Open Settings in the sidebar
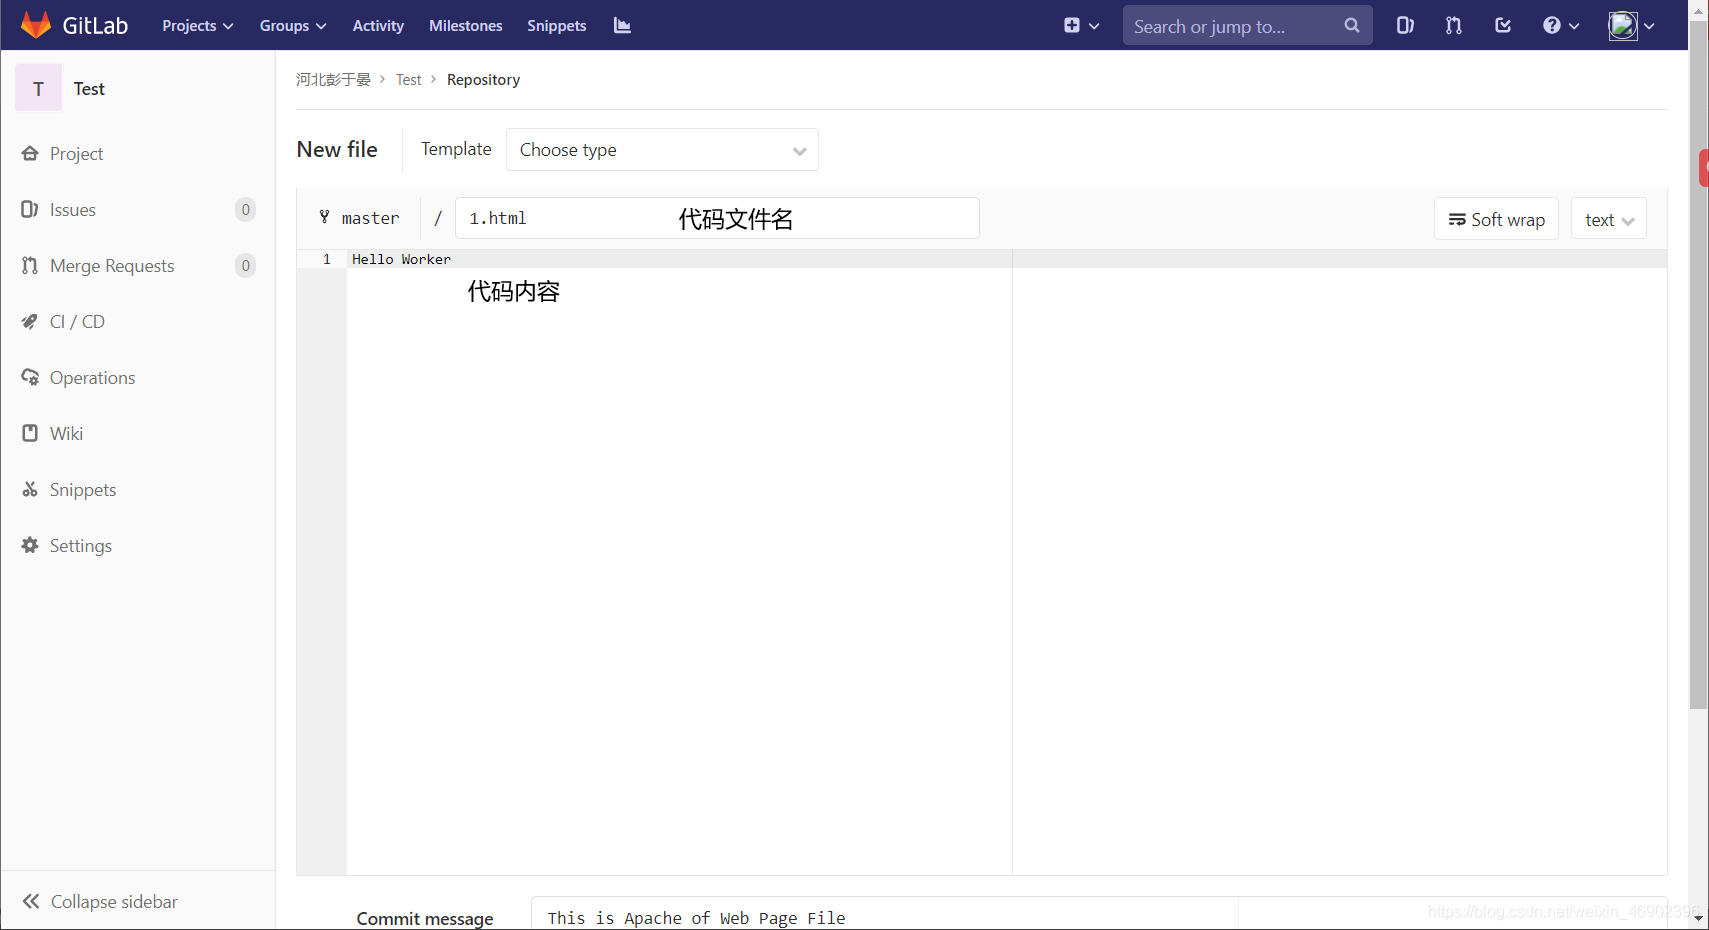This screenshot has height=930, width=1709. click(x=81, y=545)
